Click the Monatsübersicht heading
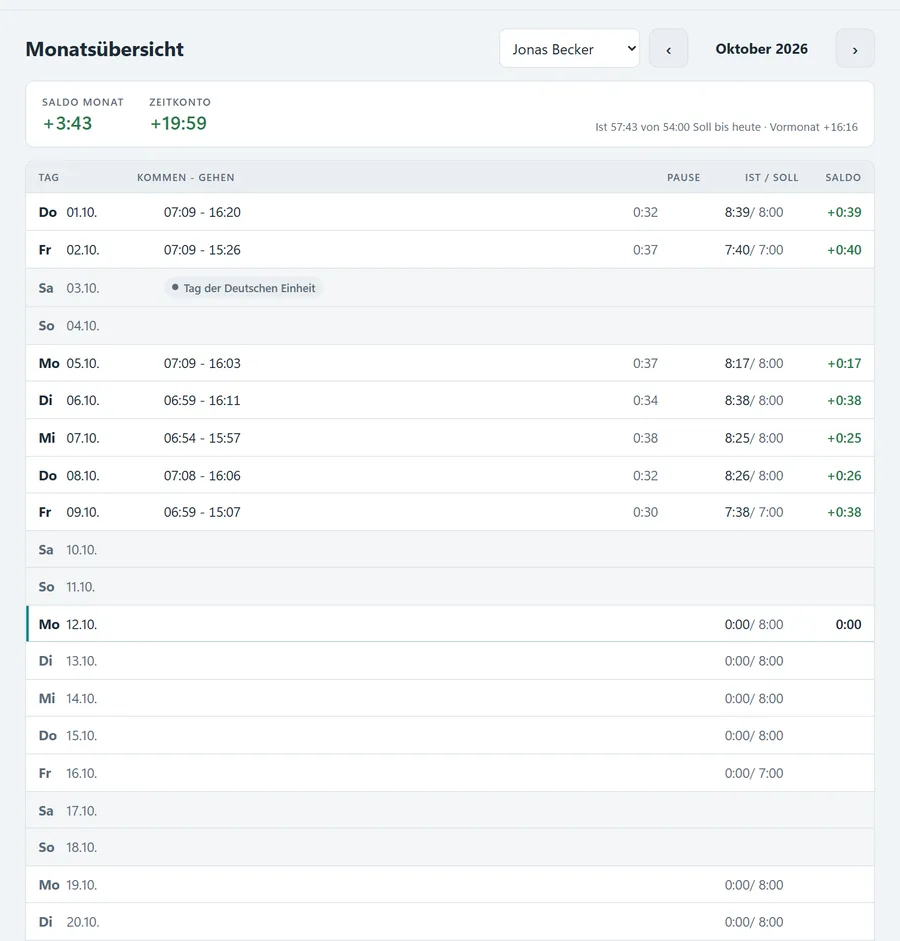The image size is (900, 941). [104, 49]
